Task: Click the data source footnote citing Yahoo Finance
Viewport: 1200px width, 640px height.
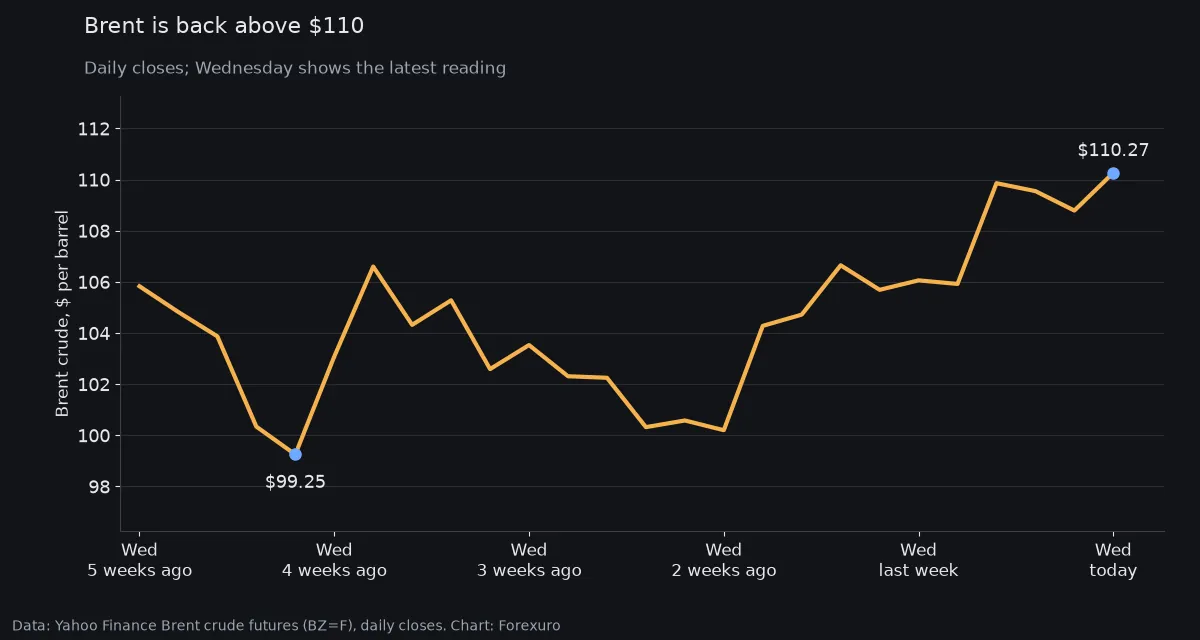Action: click(x=286, y=625)
